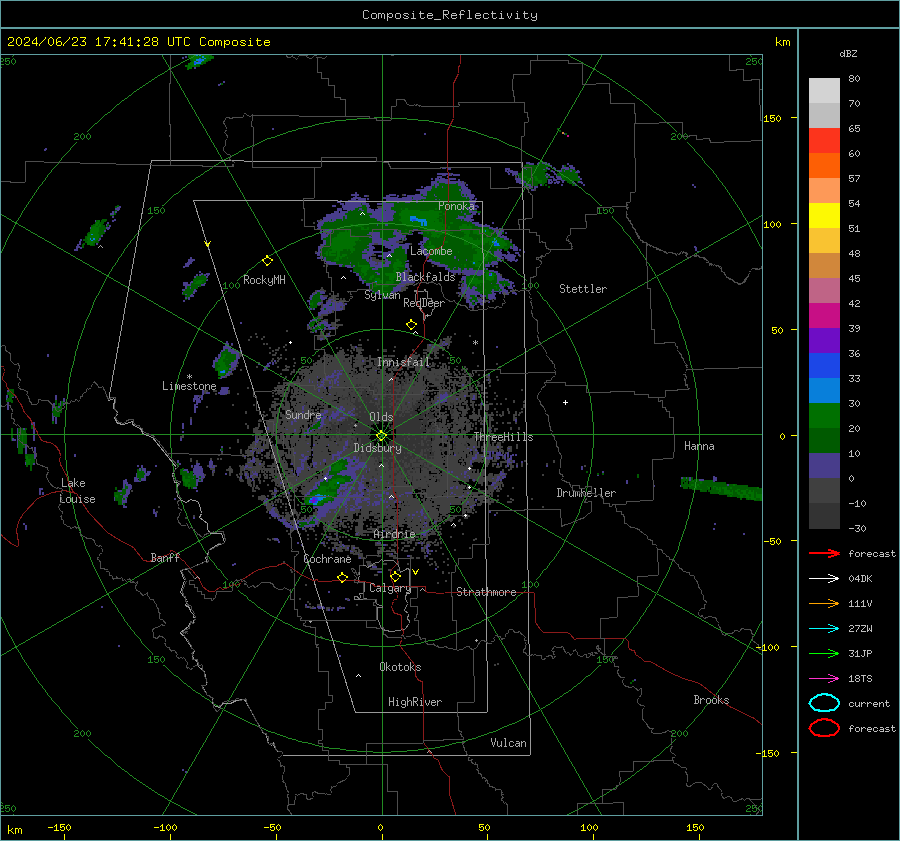Click the Limestone label

tap(189, 386)
